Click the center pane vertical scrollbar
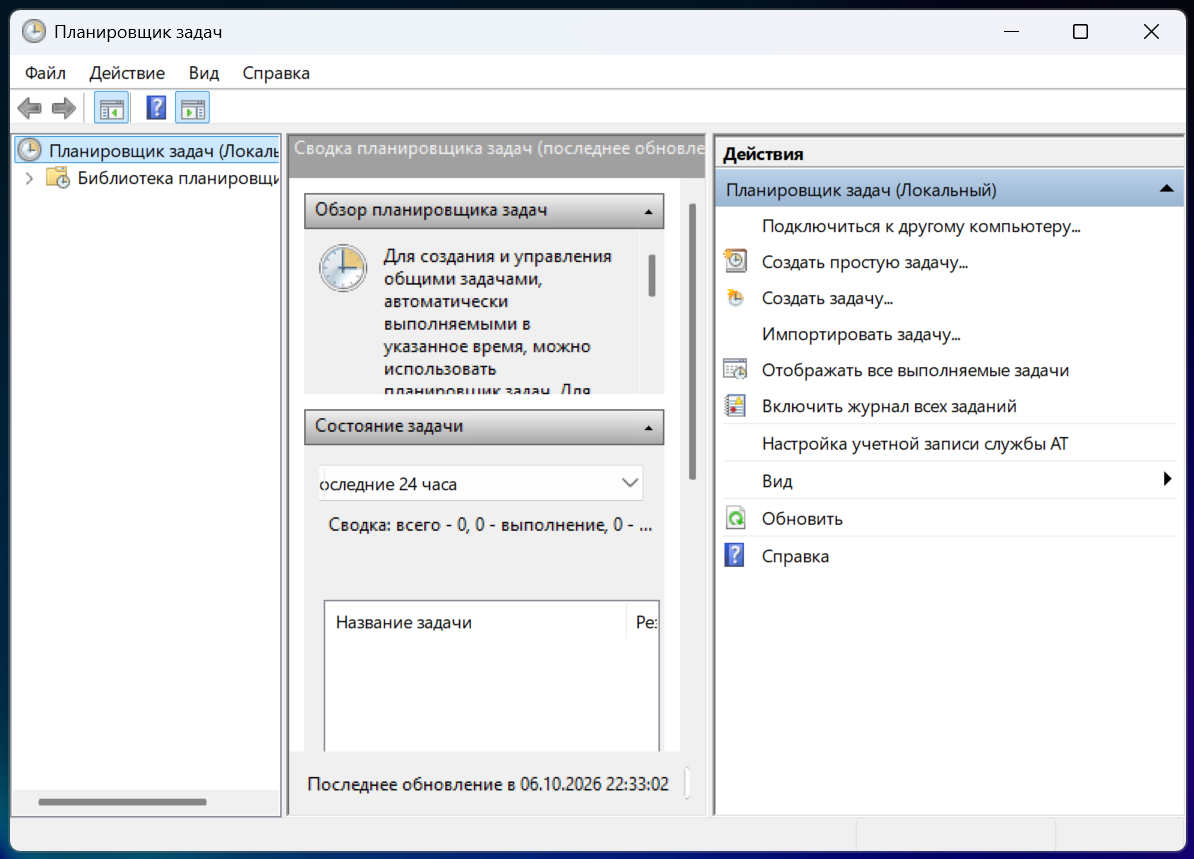 coord(692,341)
